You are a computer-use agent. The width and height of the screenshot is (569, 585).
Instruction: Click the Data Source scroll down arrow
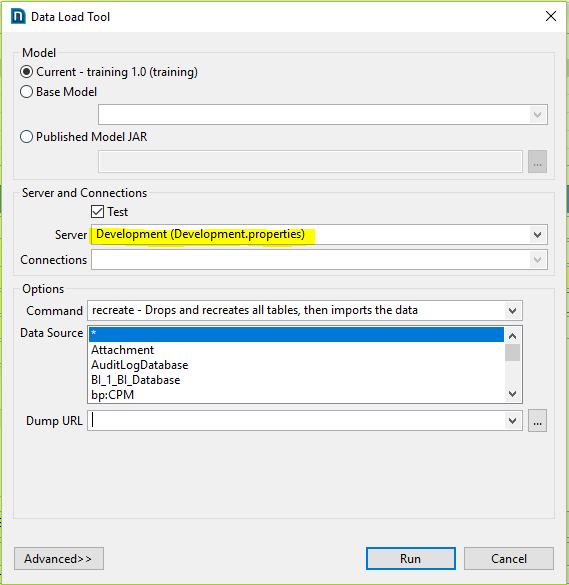(512, 394)
